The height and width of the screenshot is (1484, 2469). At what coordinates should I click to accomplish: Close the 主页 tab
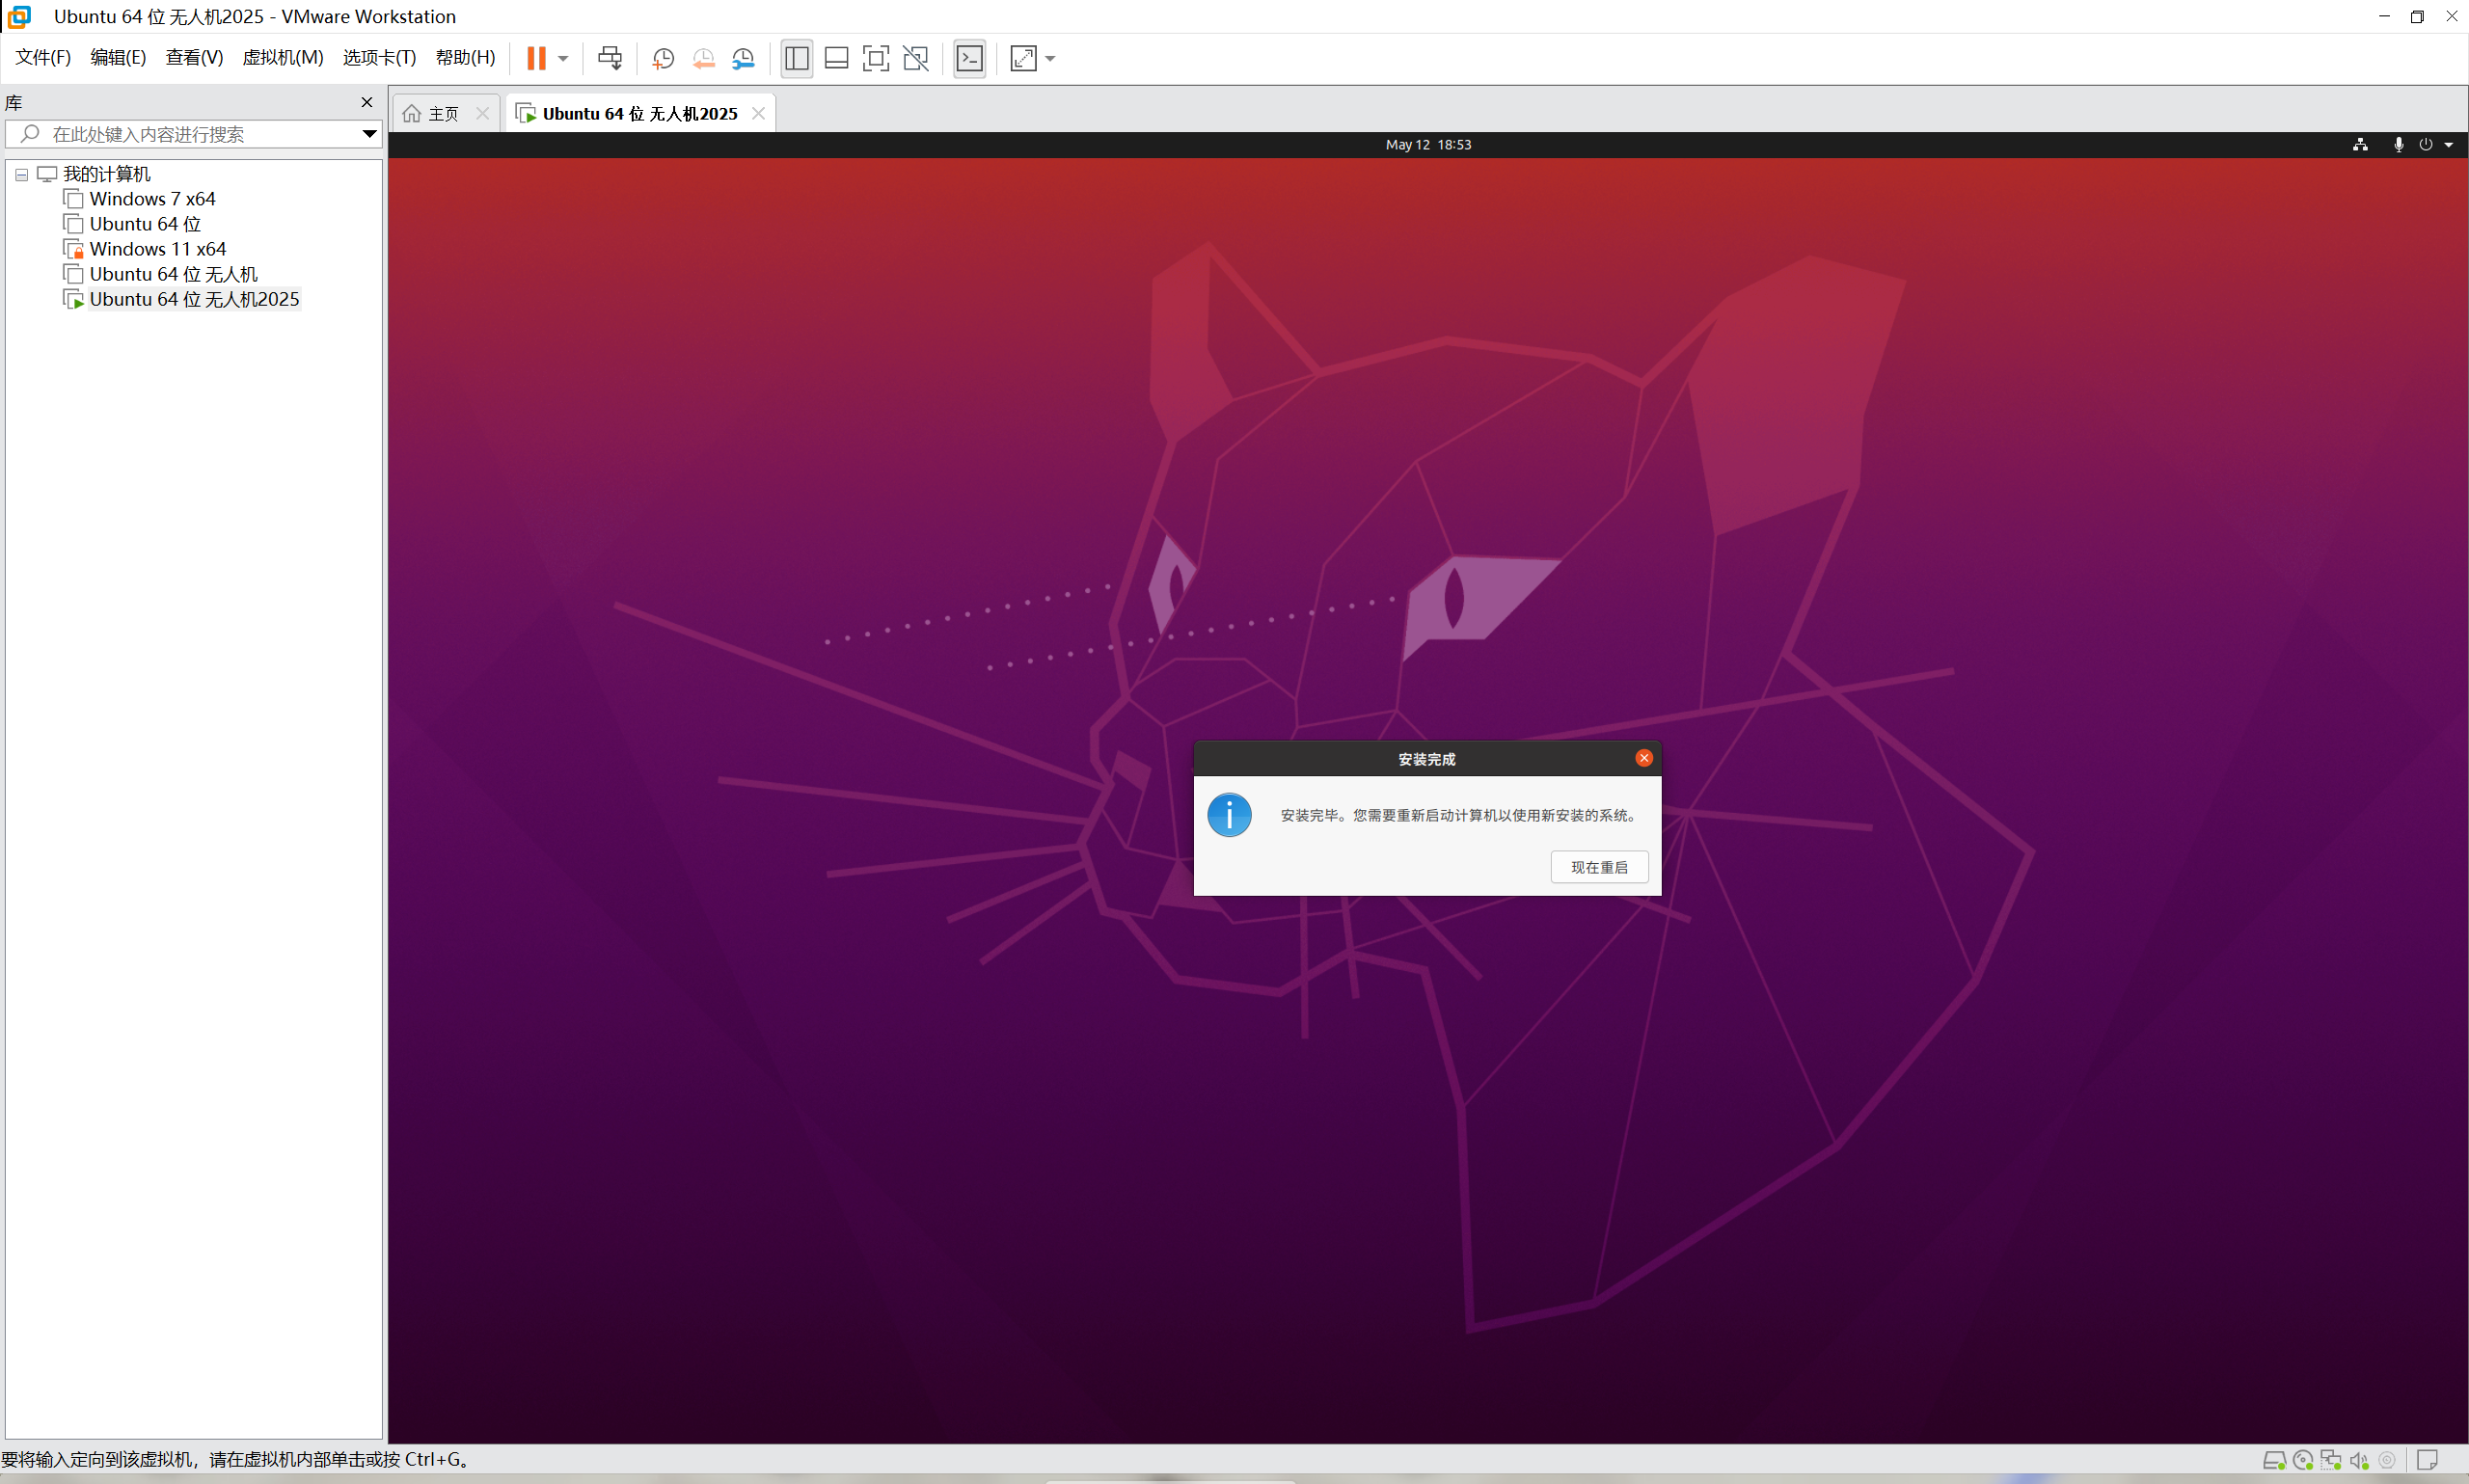point(482,114)
